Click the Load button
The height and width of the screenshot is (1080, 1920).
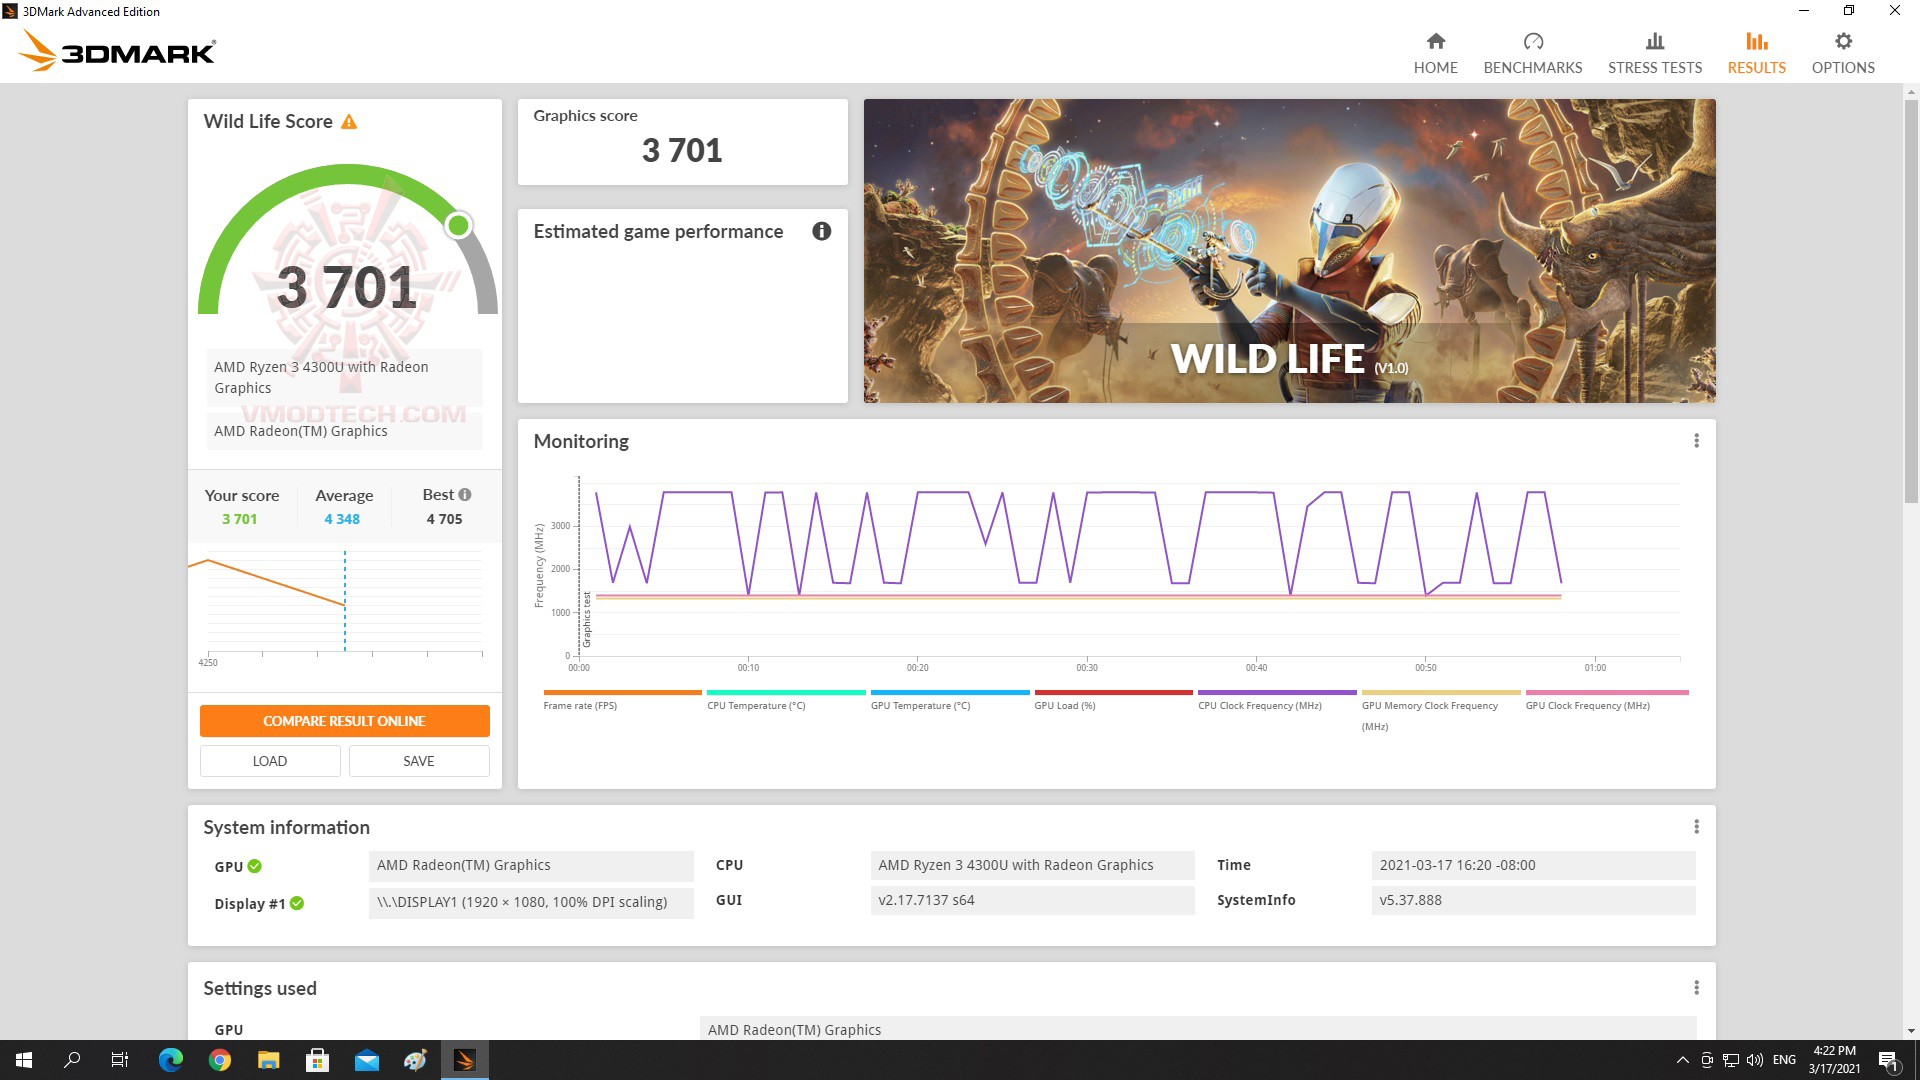click(x=270, y=761)
